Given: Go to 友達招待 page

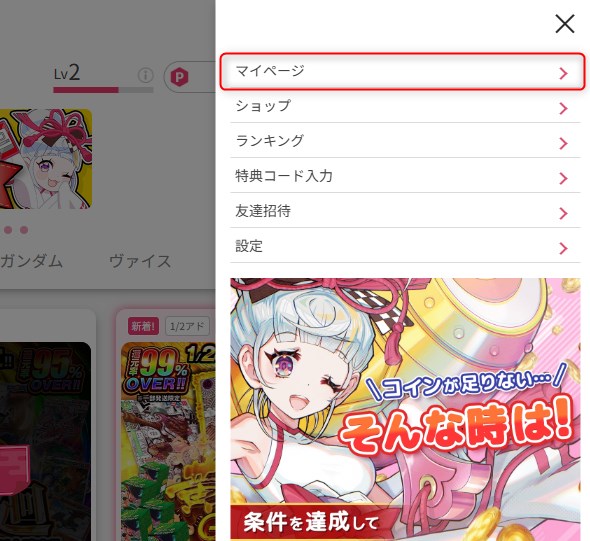Looking at the screenshot, I should 405,211.
